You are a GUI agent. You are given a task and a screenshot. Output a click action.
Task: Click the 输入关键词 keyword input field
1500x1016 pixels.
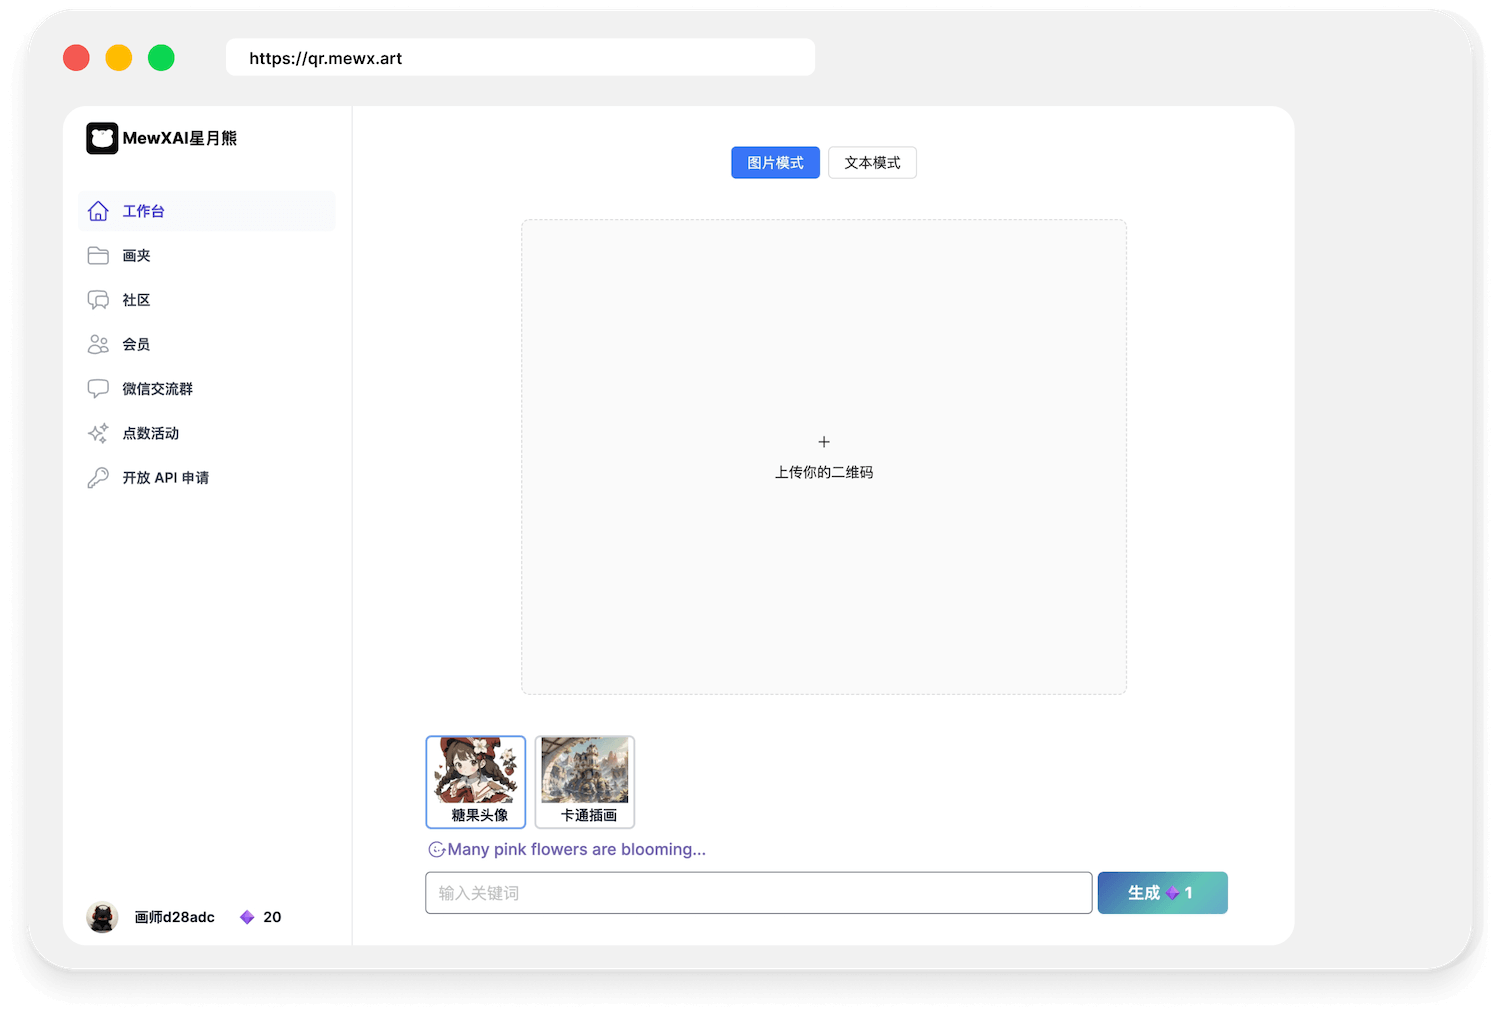(x=758, y=892)
